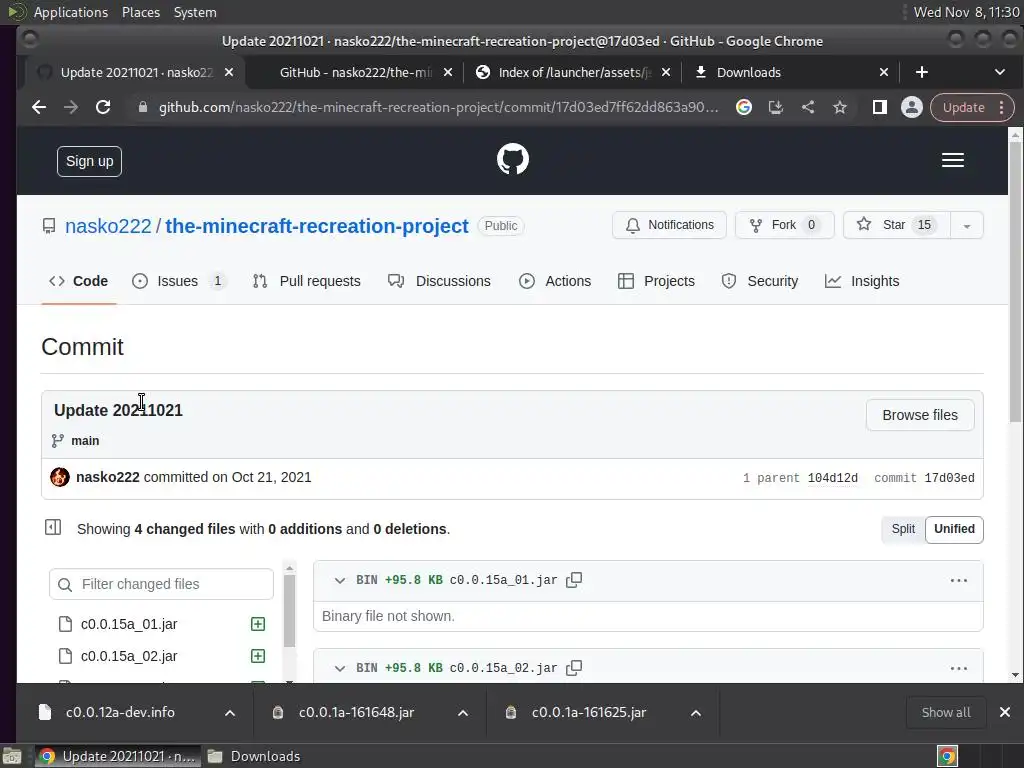The height and width of the screenshot is (768, 1024).
Task: Click the install page icon in address bar
Action: click(775, 108)
